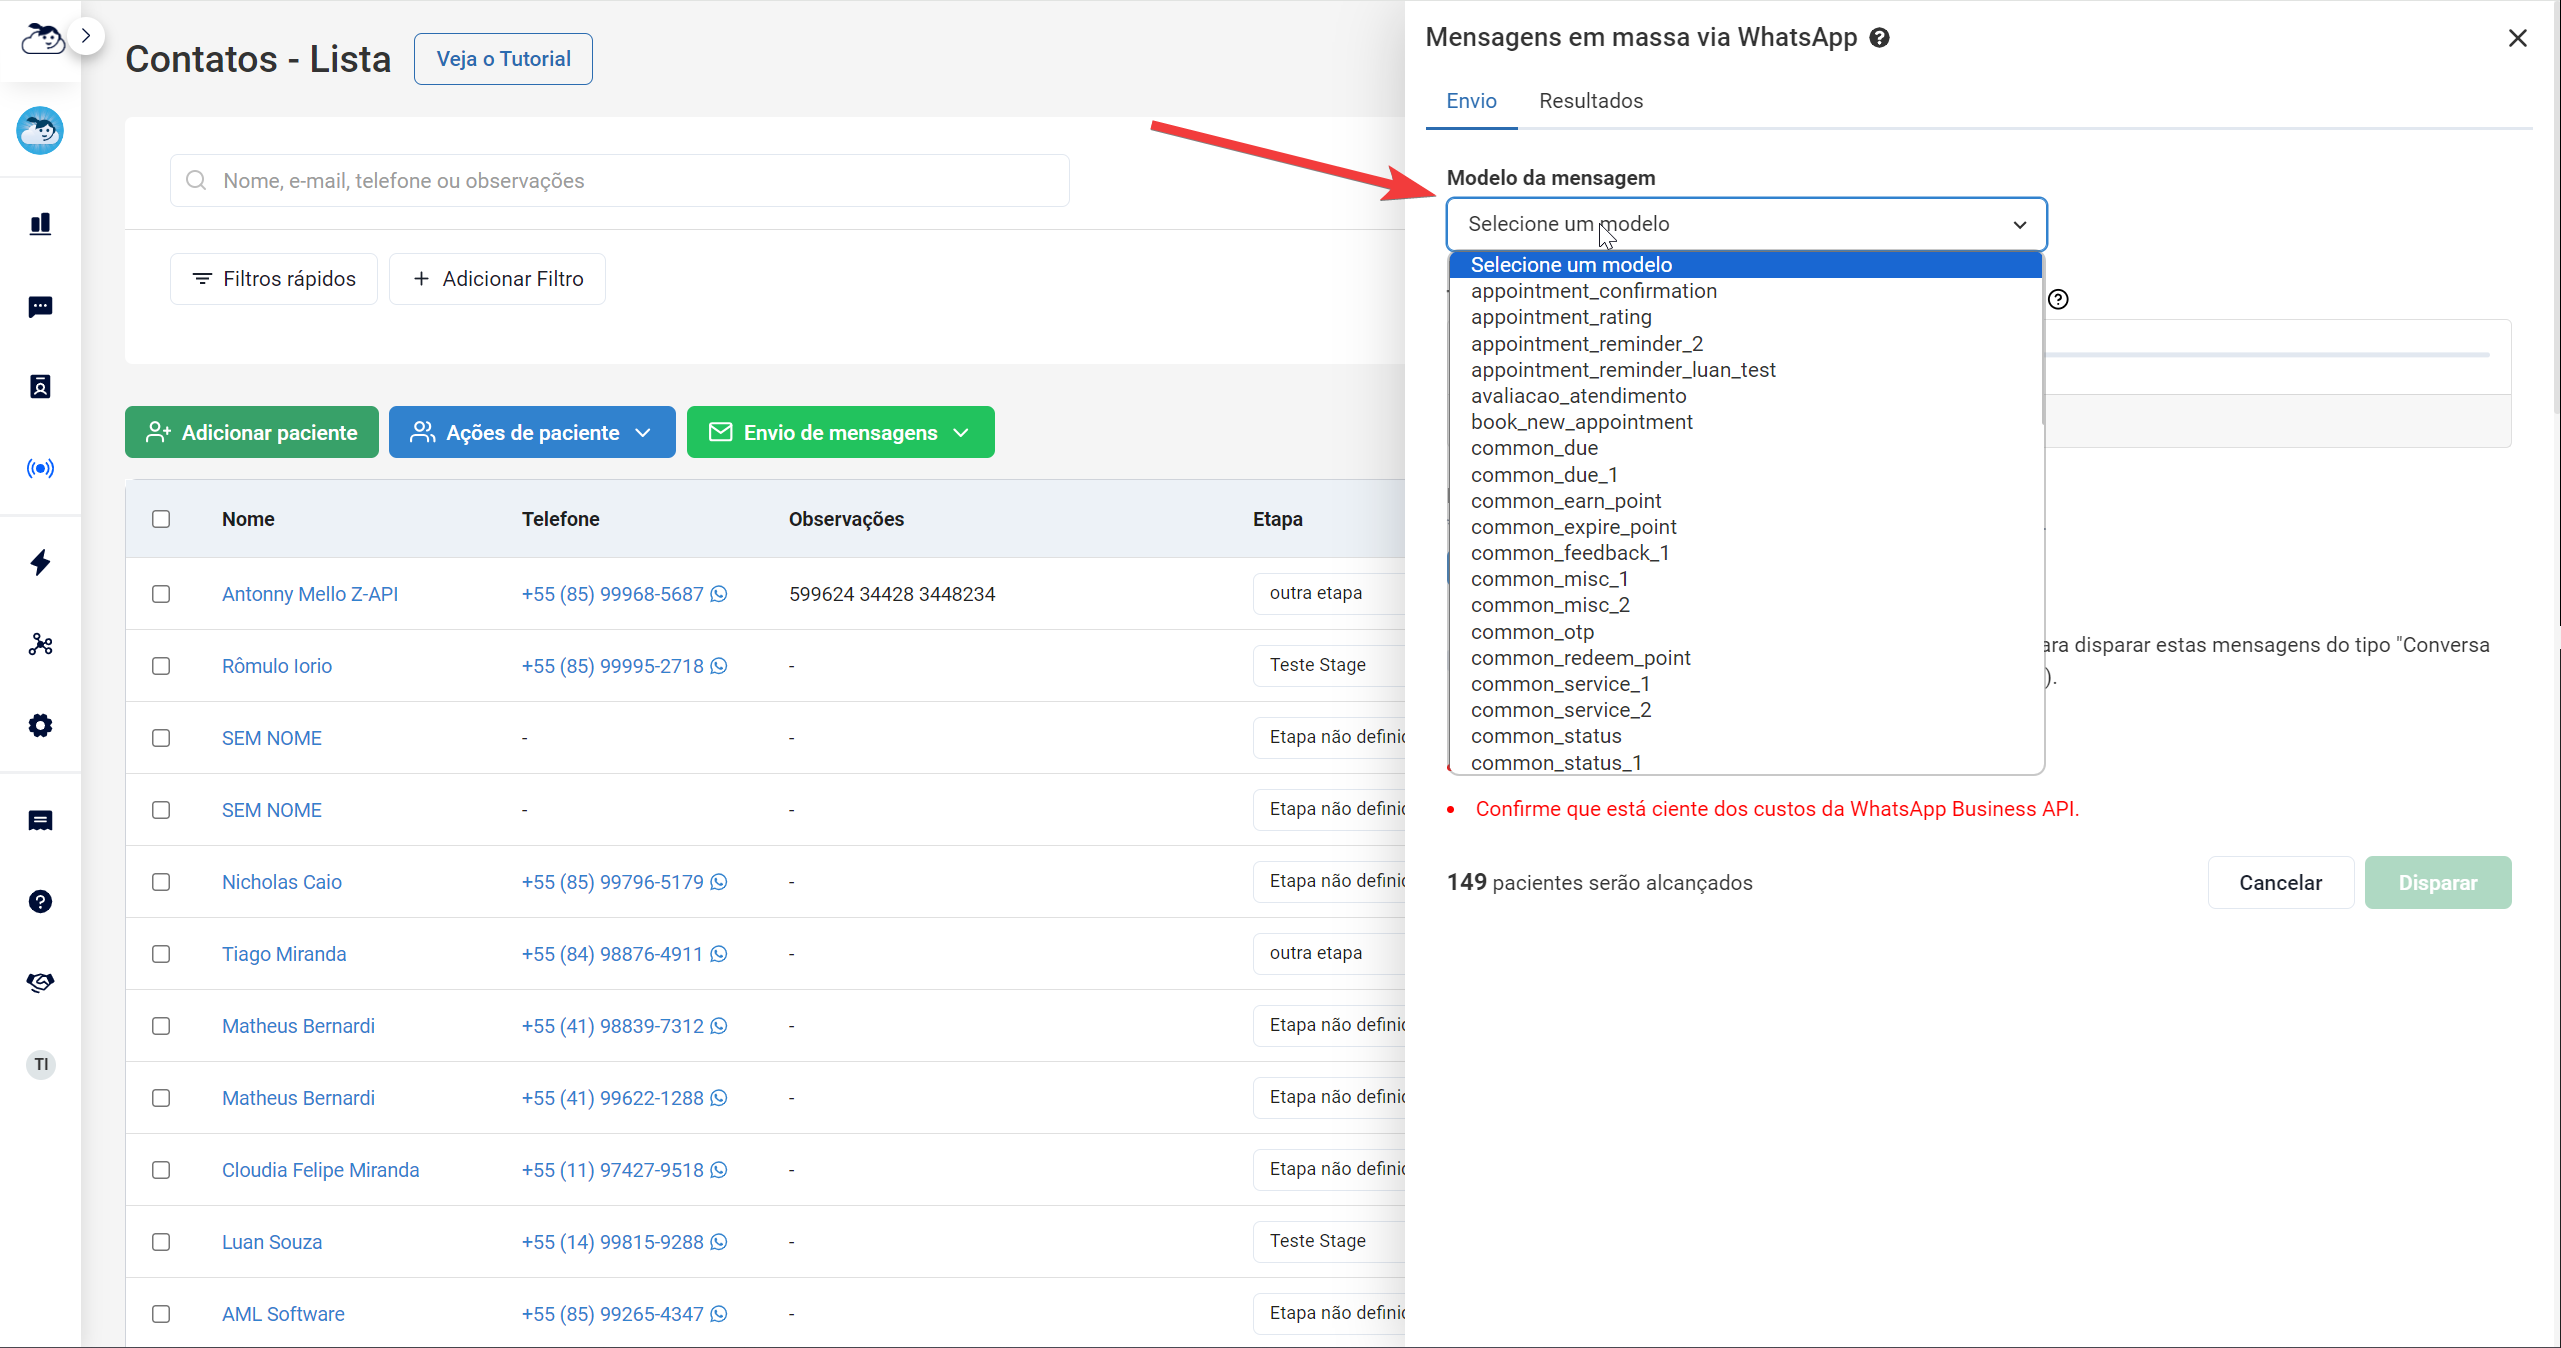This screenshot has height=1348, width=2561.
Task: Click the Adicionar paciente button
Action: (251, 432)
